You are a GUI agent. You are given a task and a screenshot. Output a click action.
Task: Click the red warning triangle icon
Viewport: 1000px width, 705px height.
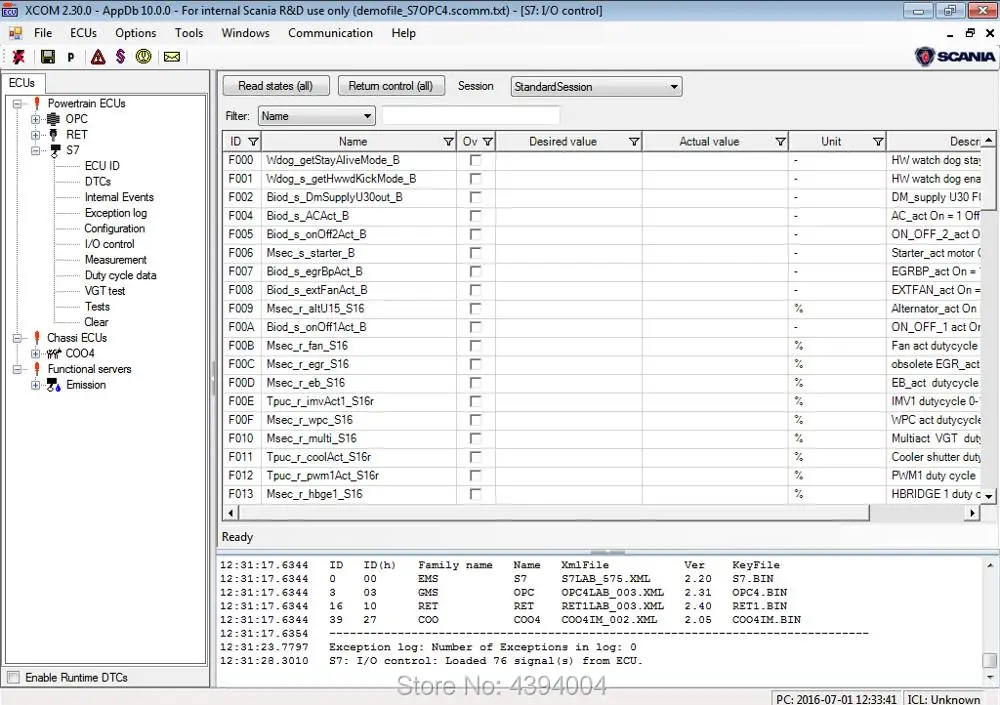click(x=98, y=57)
